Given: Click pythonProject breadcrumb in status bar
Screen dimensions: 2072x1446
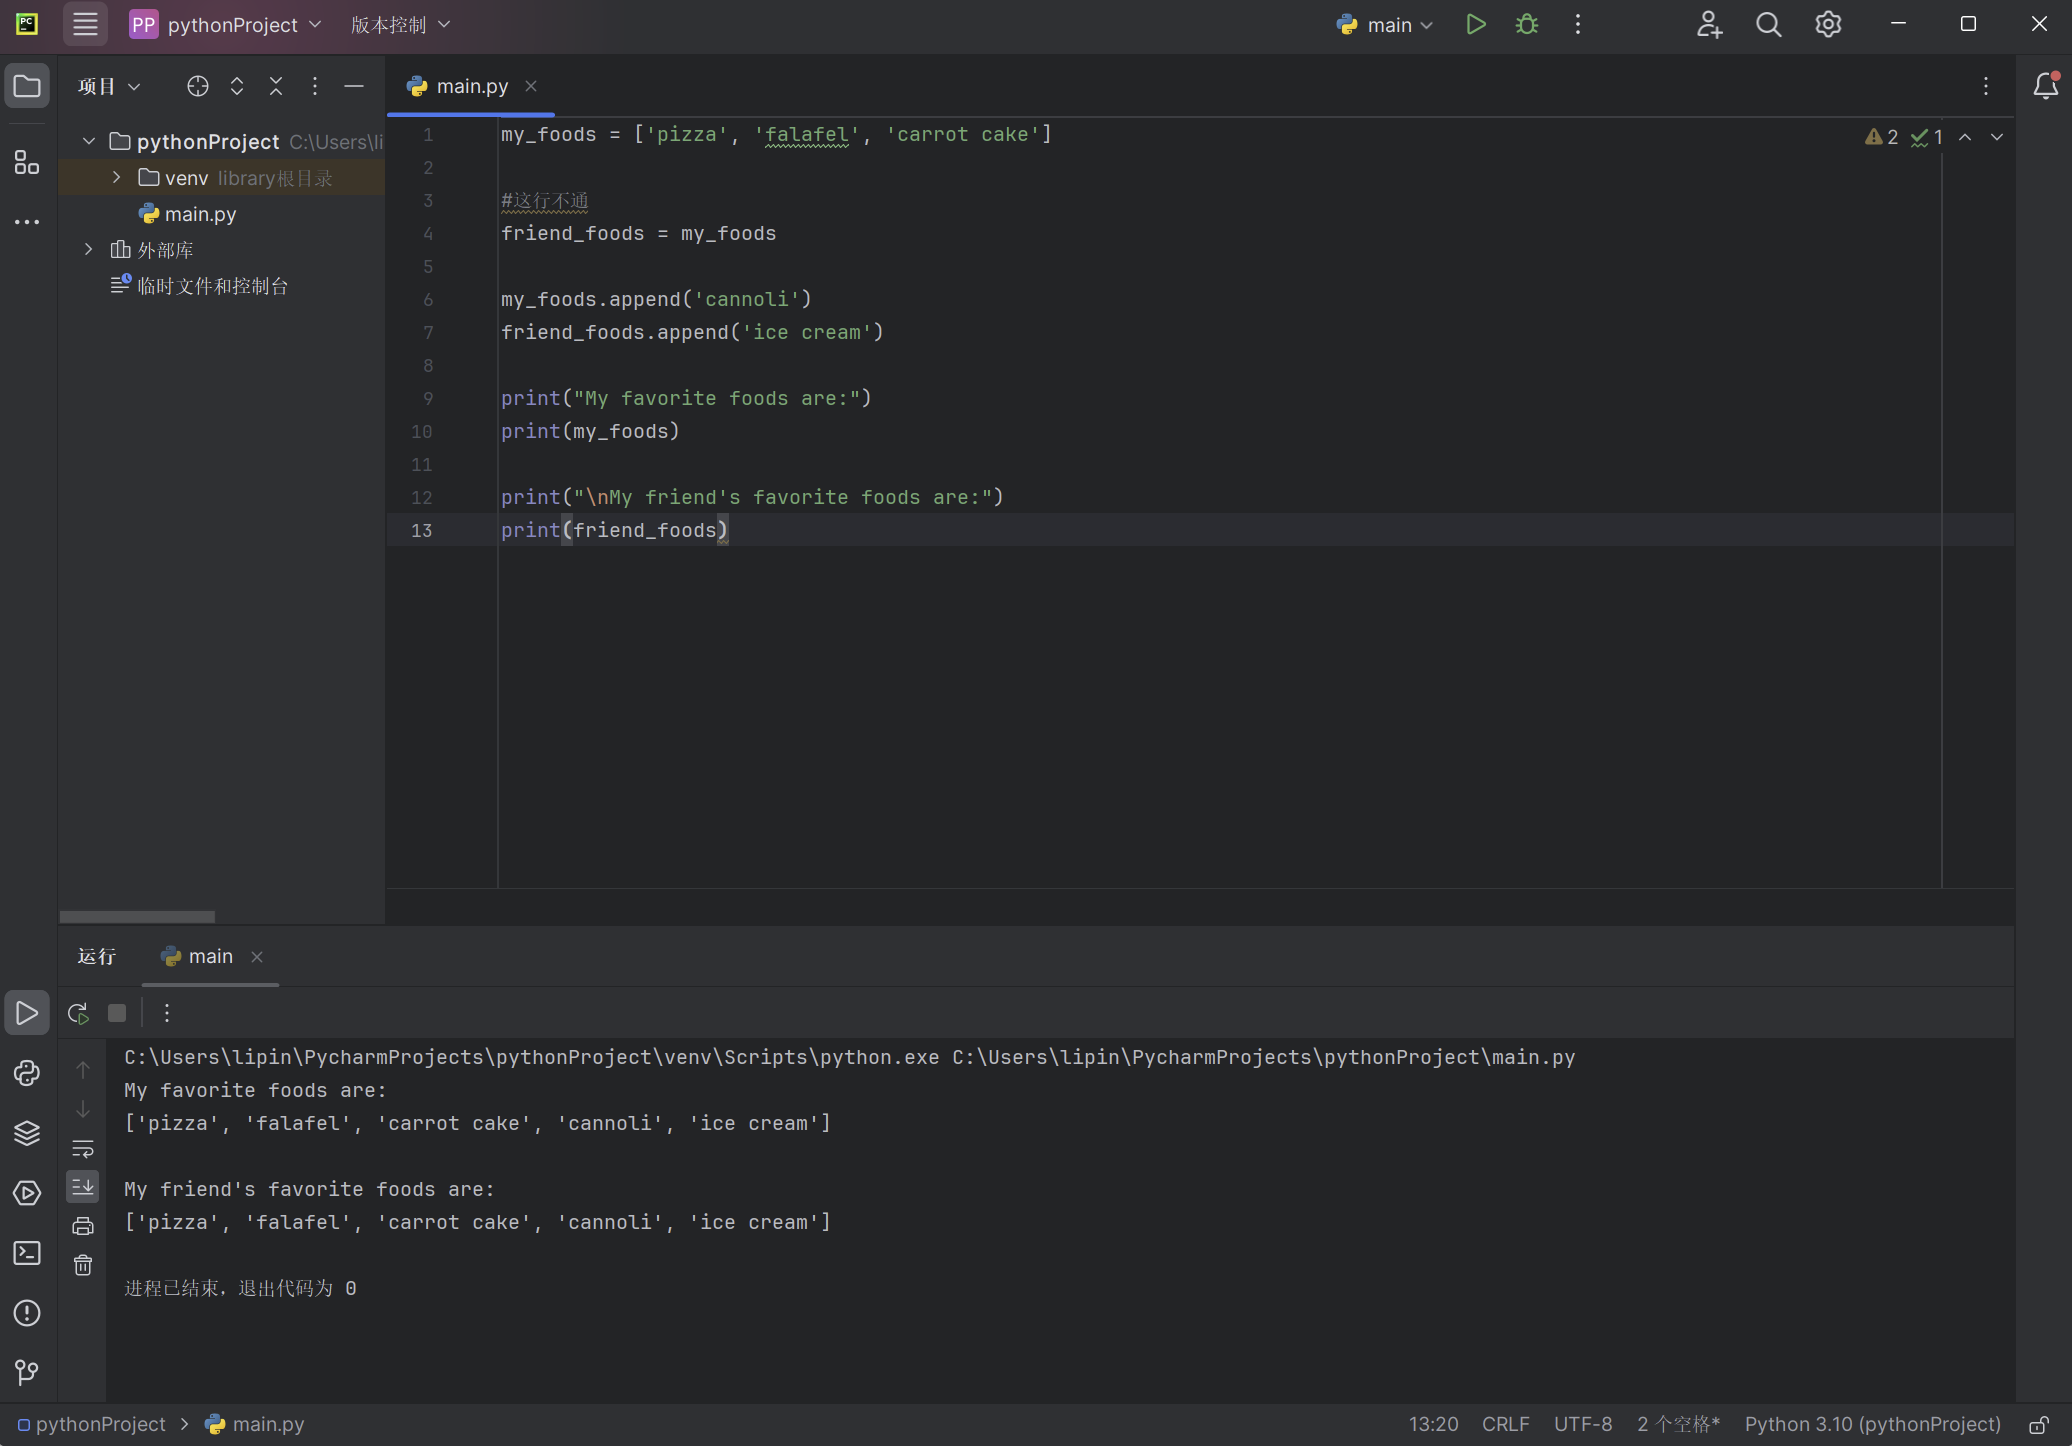Looking at the screenshot, I should [92, 1424].
